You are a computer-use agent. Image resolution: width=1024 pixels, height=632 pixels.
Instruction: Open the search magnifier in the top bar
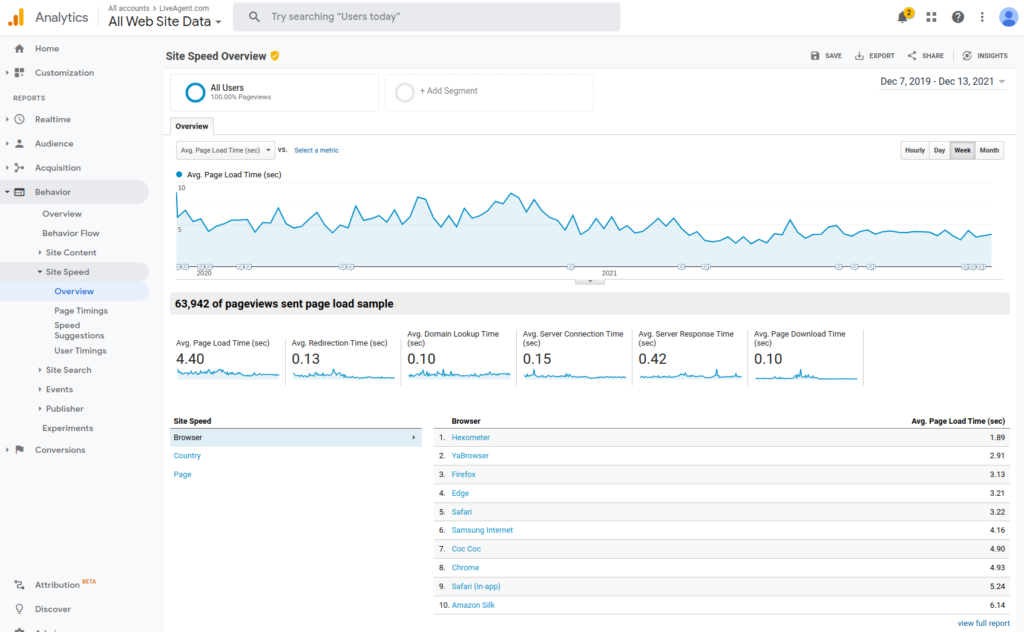pos(253,16)
